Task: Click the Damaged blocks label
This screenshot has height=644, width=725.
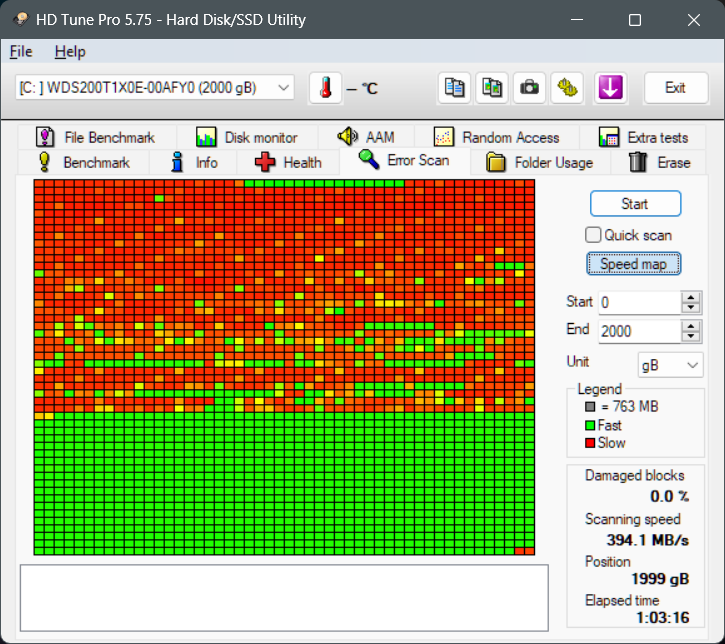Action: point(634,475)
